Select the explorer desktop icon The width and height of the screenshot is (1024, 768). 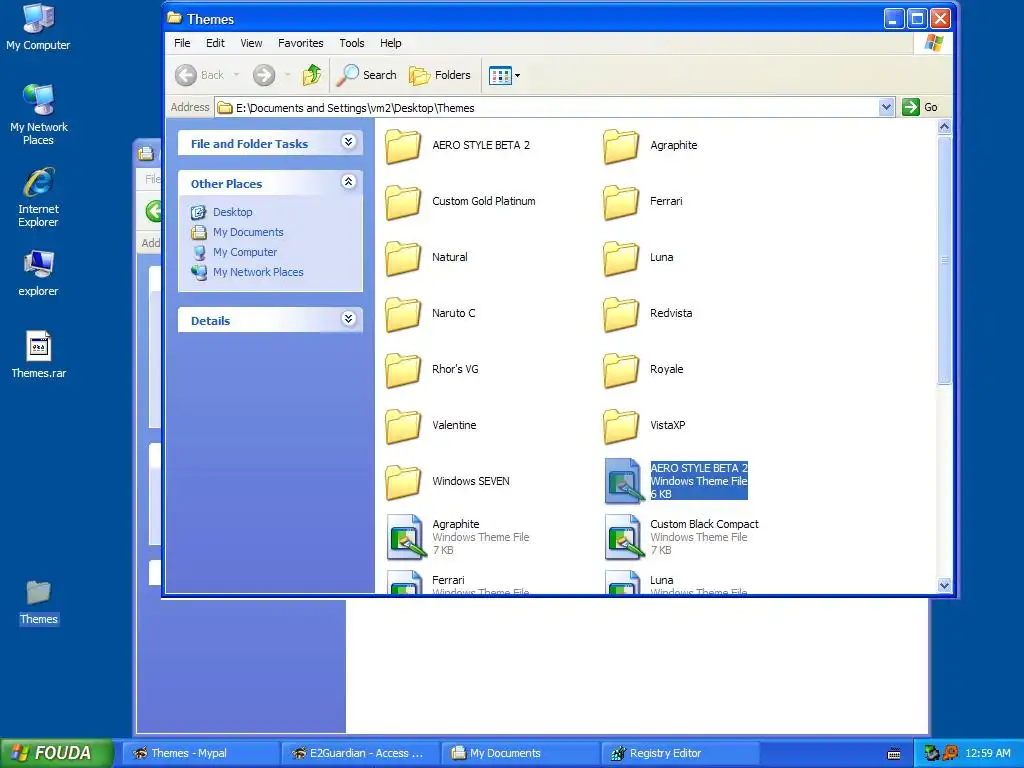coord(38,274)
